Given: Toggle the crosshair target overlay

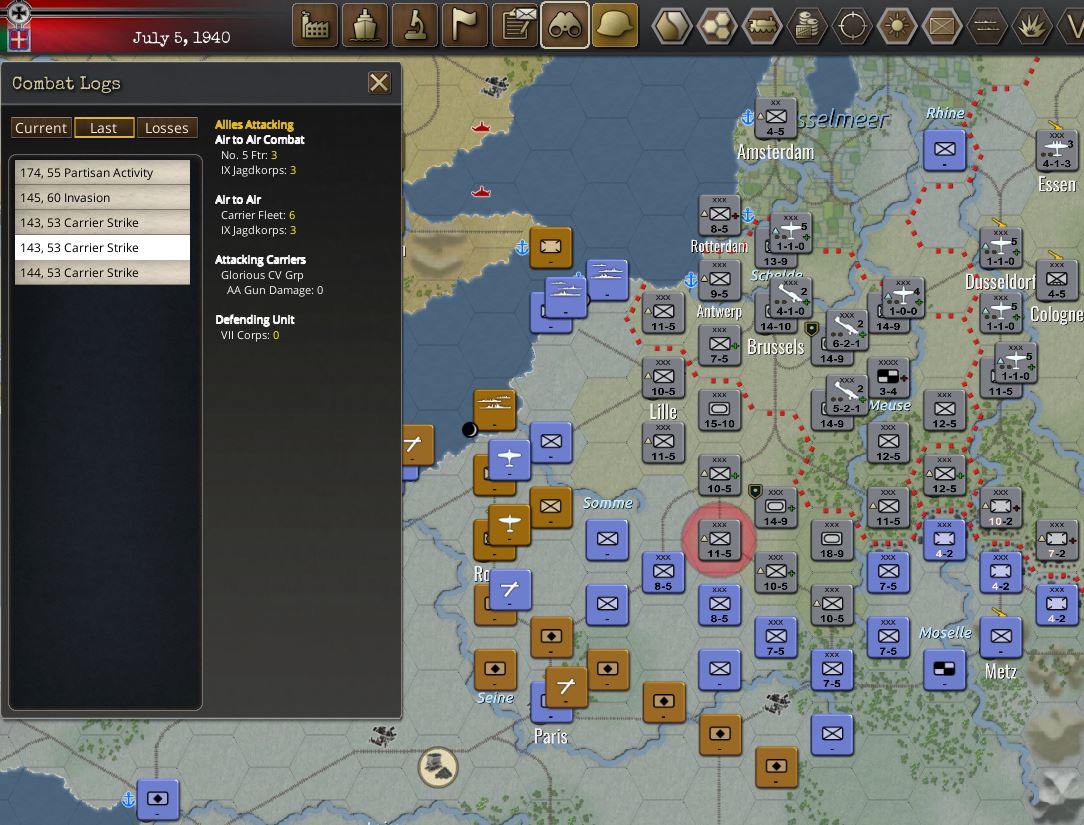Looking at the screenshot, I should click(x=852, y=26).
